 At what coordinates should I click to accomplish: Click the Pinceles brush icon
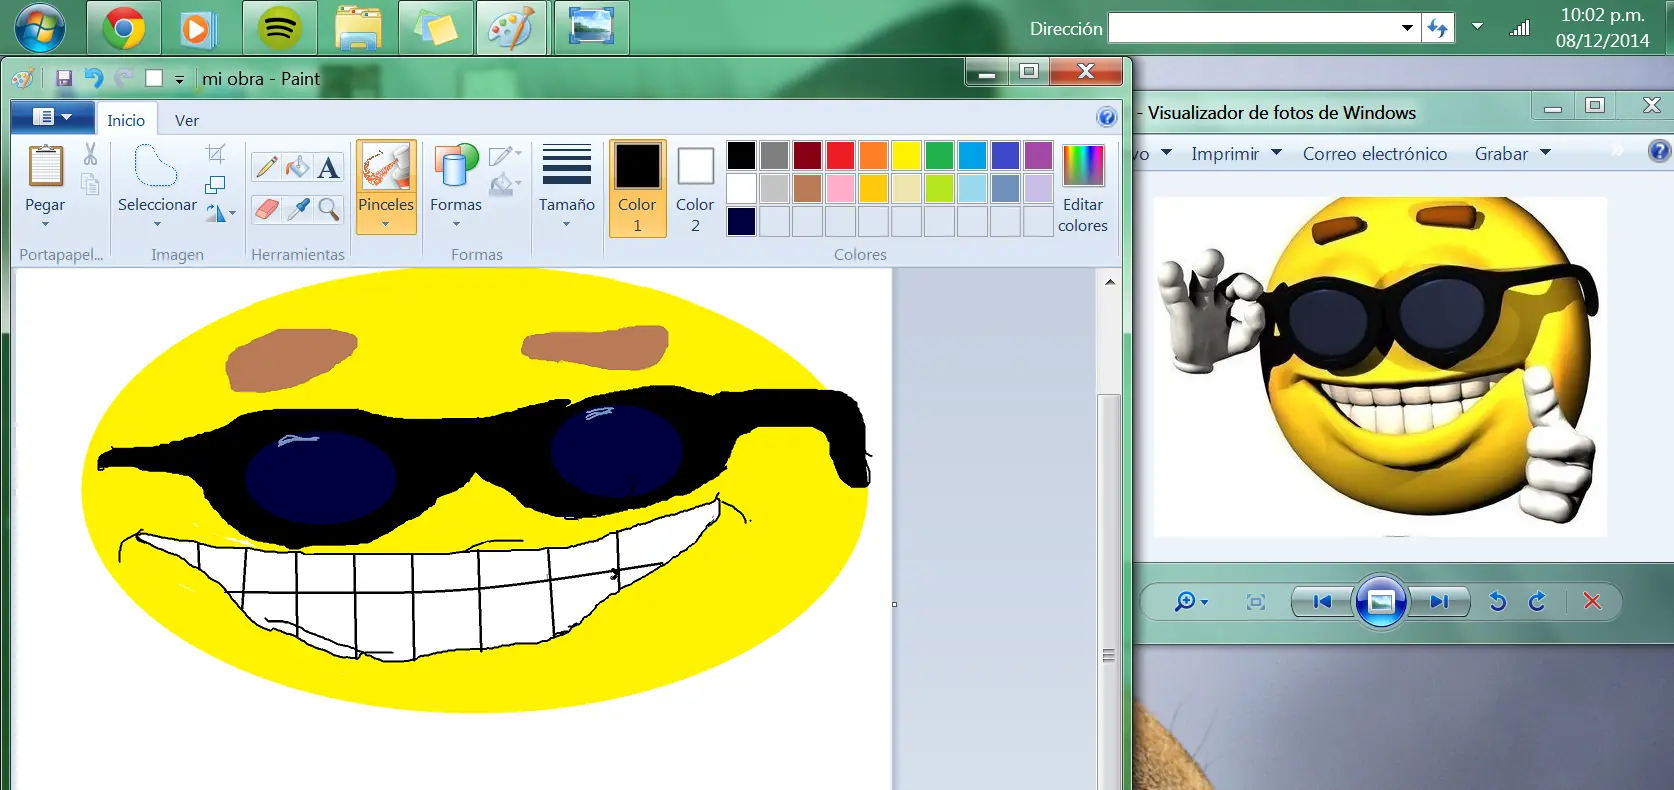point(386,166)
